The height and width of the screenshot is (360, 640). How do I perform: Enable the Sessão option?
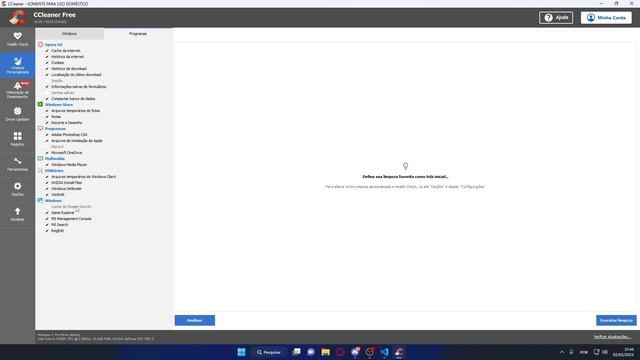point(47,81)
